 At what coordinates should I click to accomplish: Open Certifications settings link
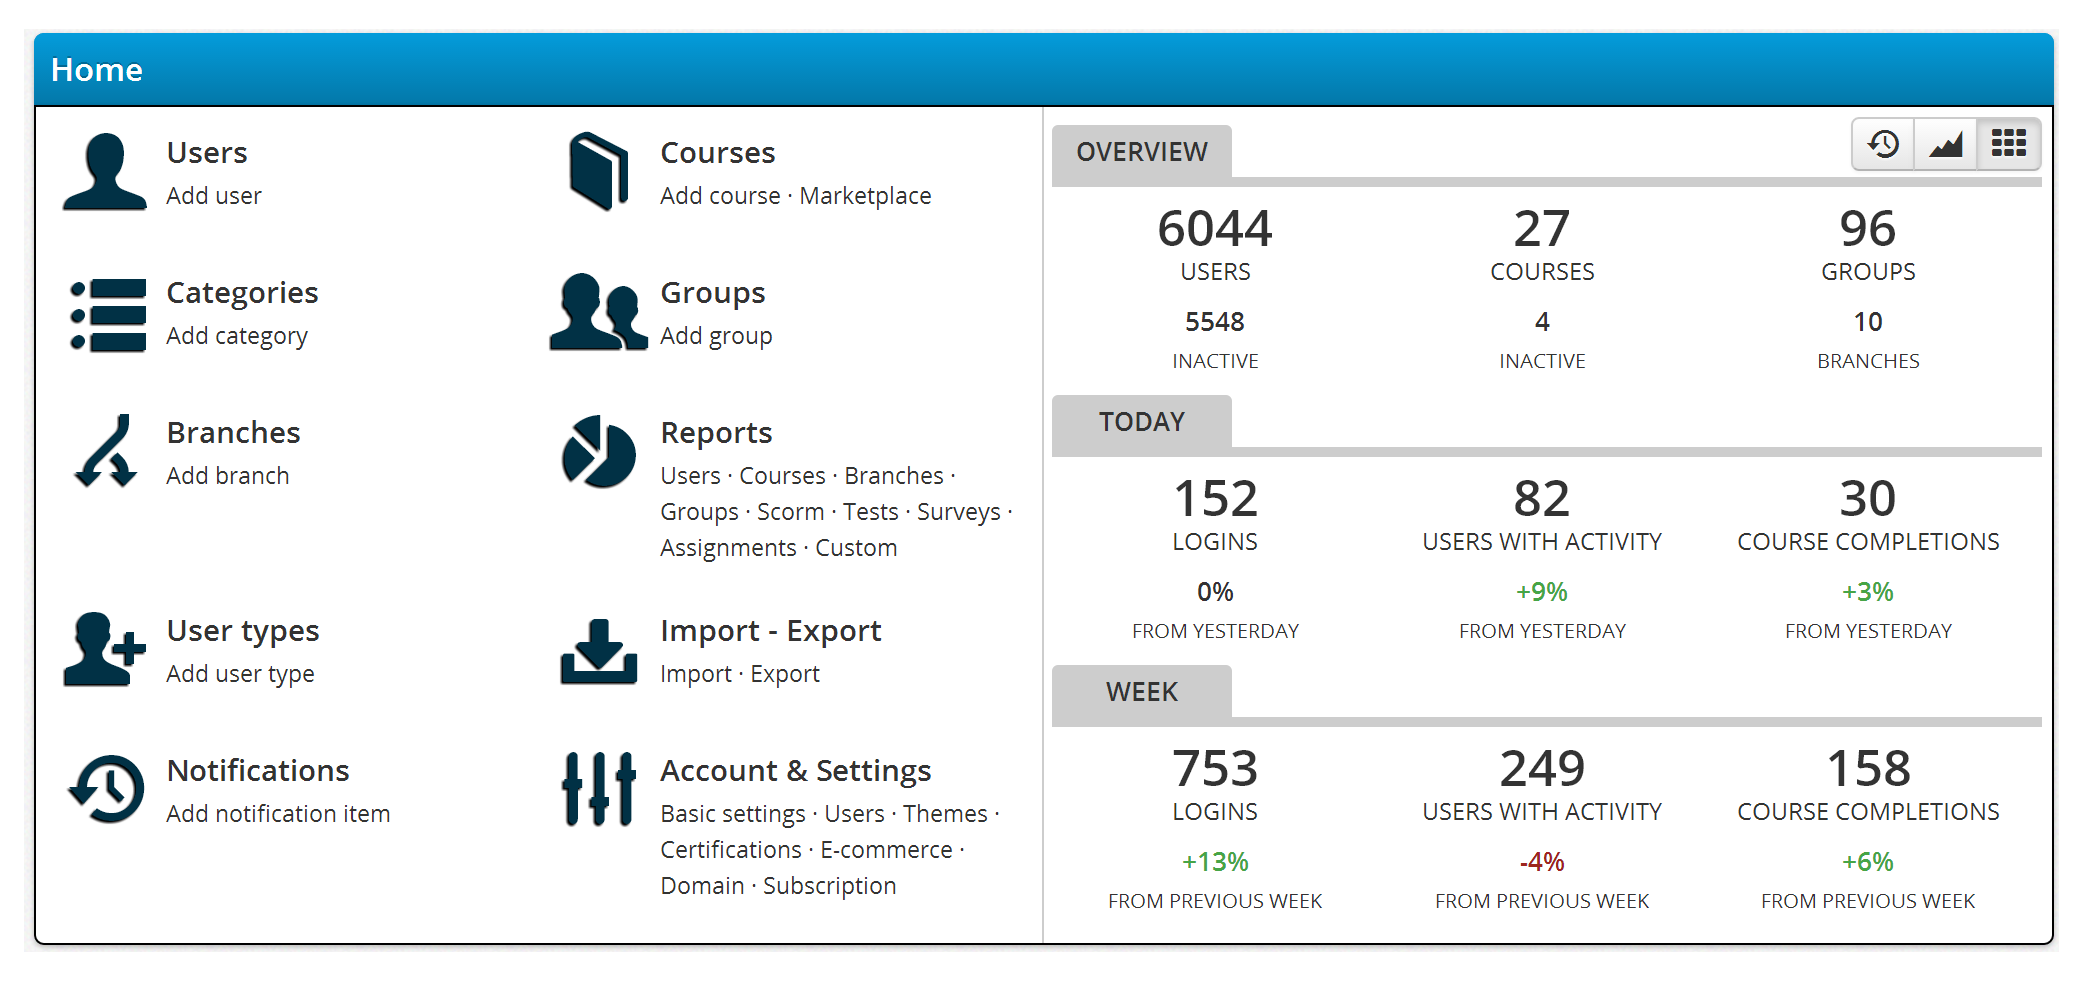click(x=731, y=850)
